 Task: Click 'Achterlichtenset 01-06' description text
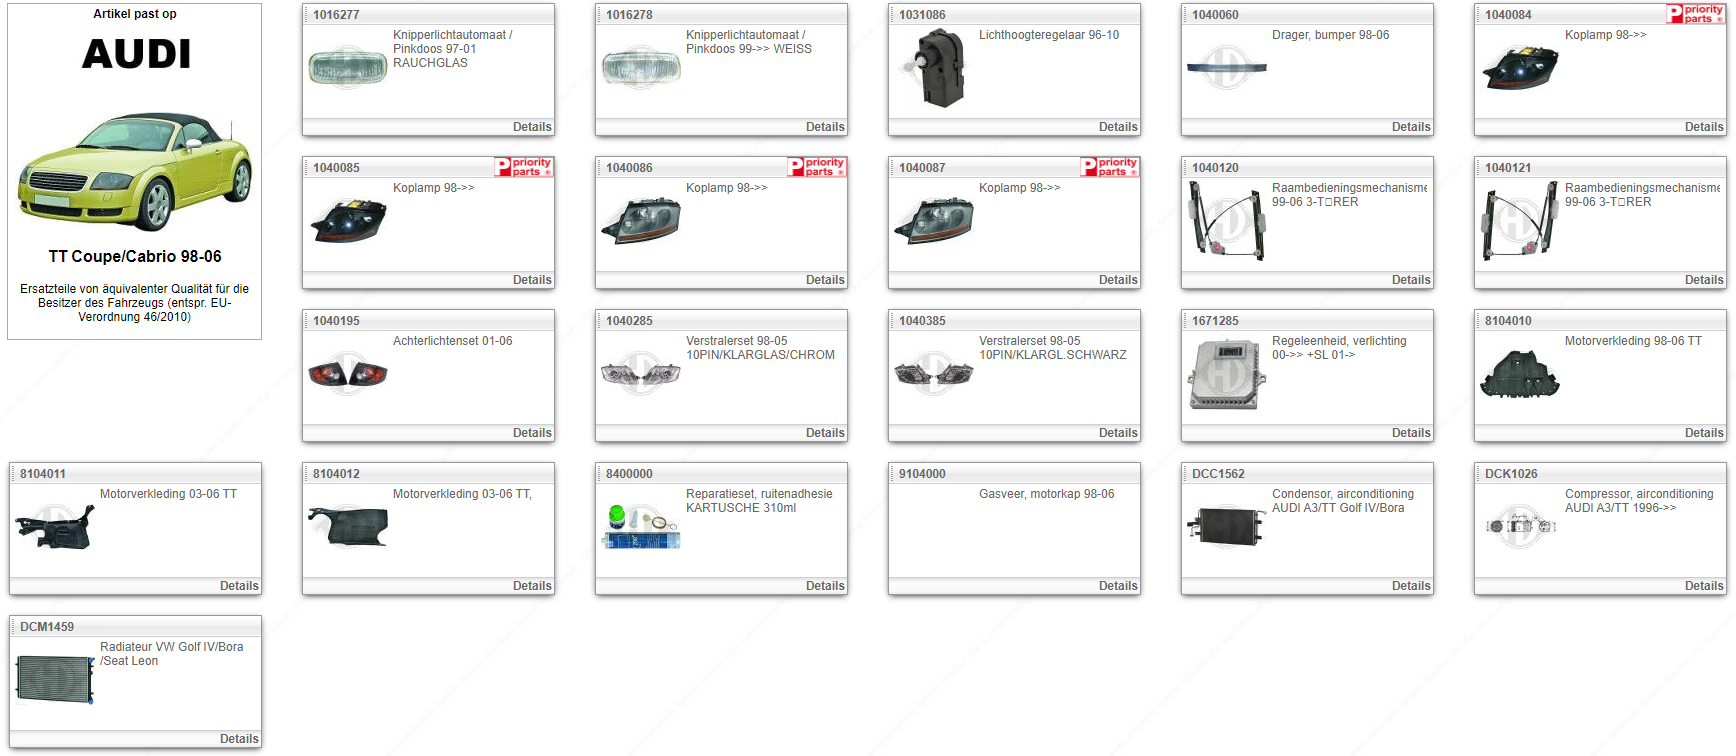[x=452, y=341]
